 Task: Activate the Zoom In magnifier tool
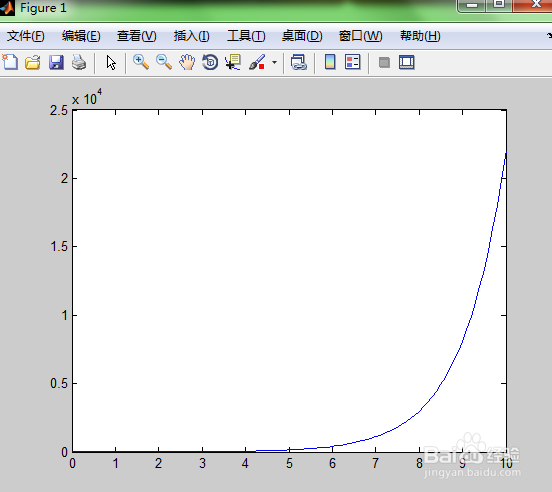point(141,62)
